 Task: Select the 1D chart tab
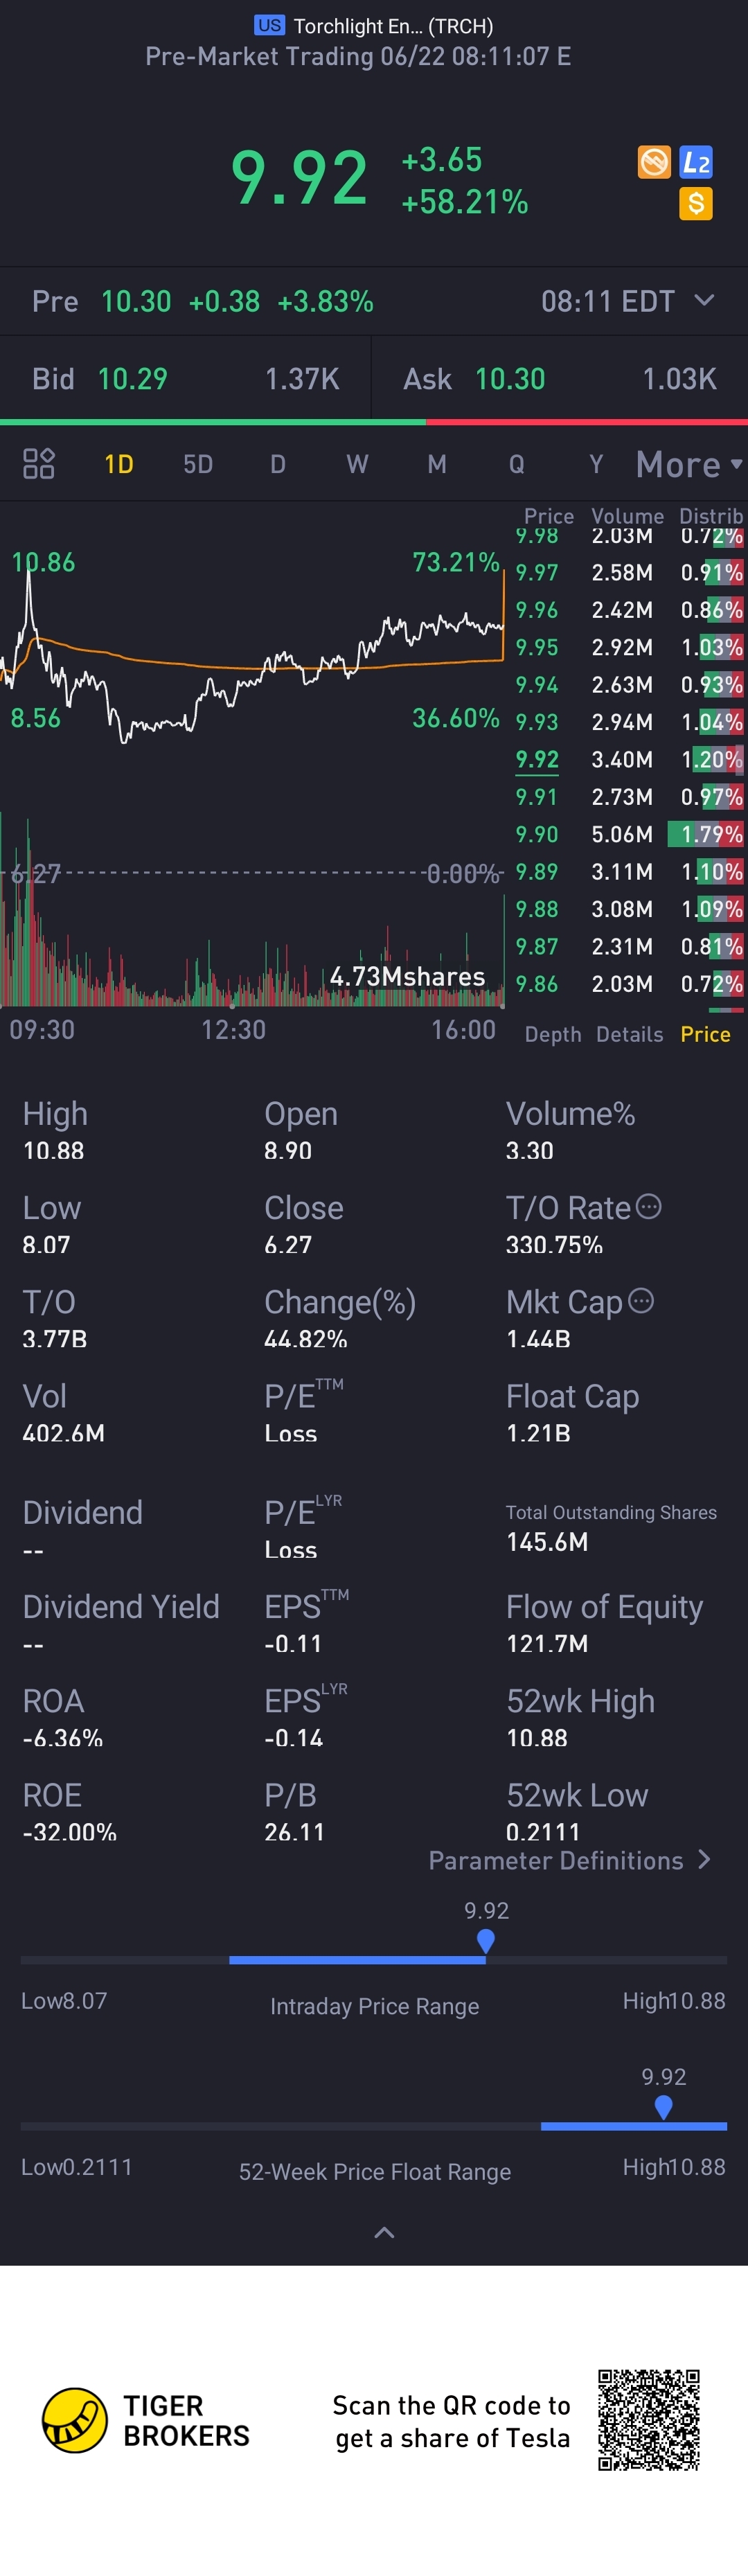pos(119,465)
